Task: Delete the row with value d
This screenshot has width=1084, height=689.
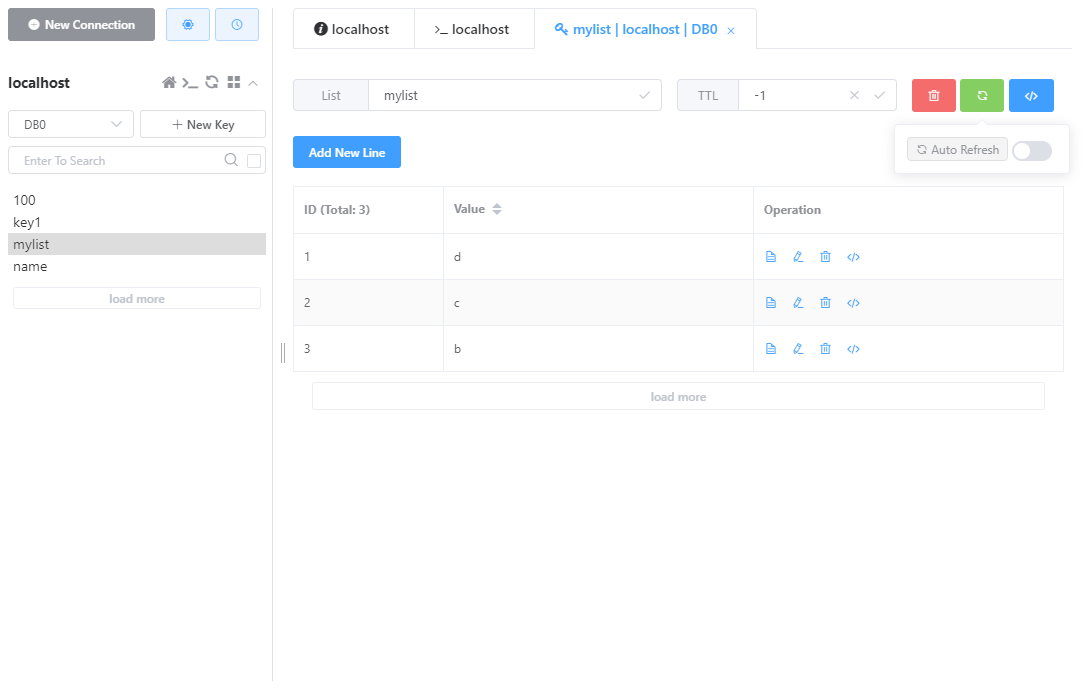Action: [x=825, y=257]
